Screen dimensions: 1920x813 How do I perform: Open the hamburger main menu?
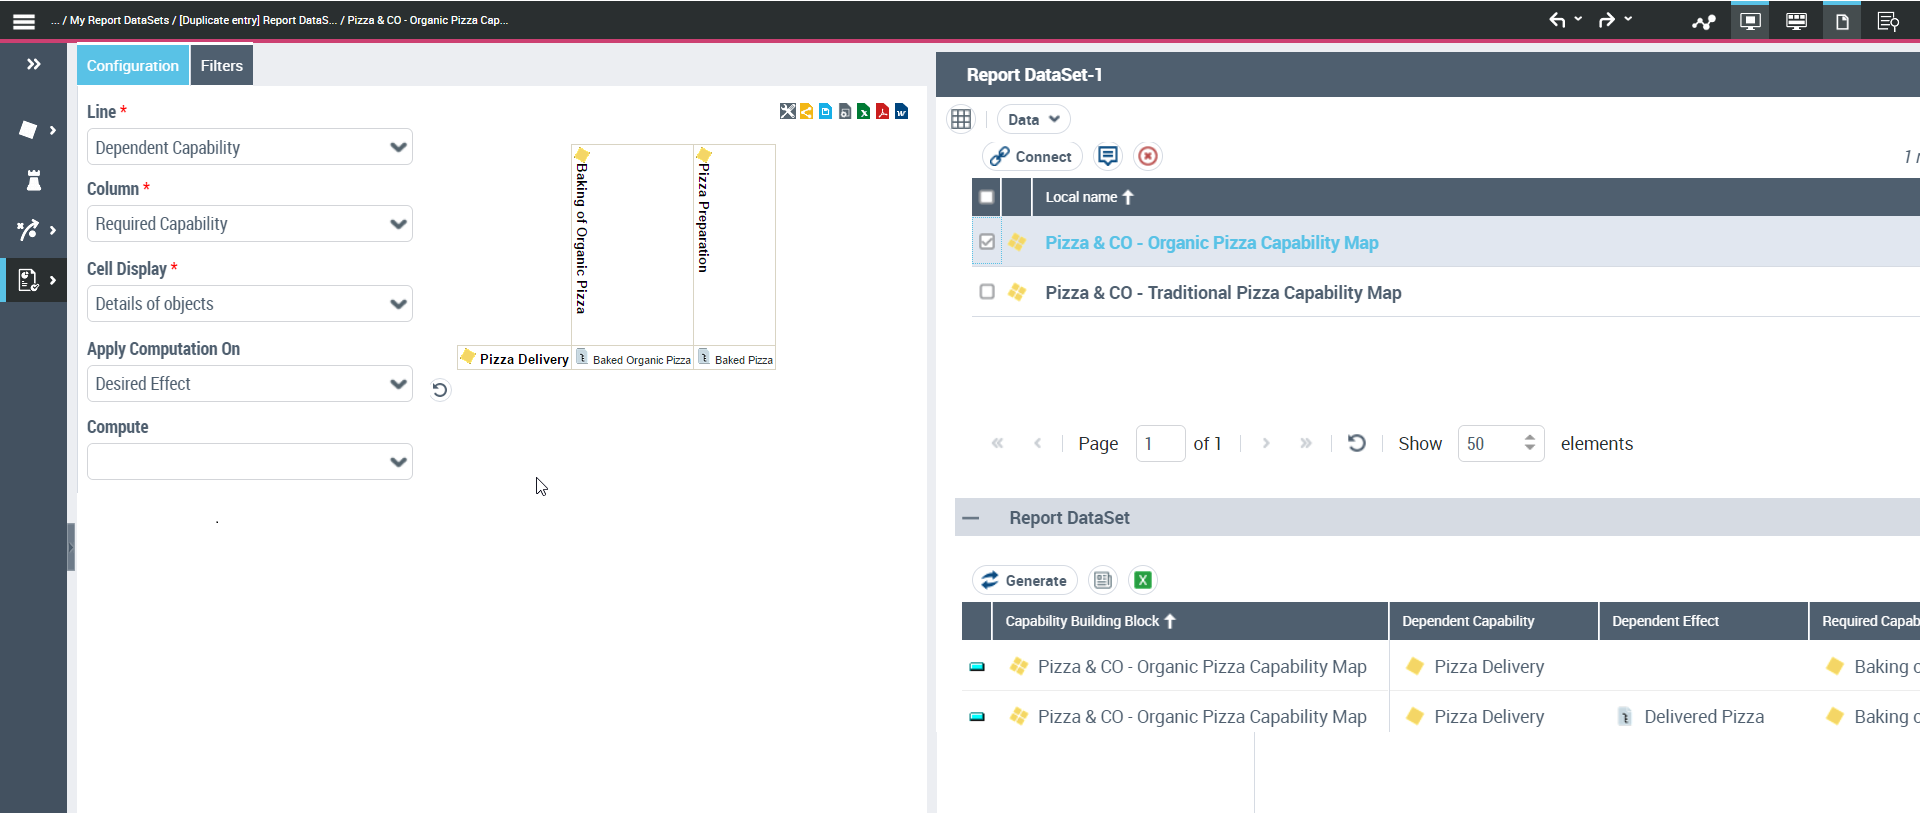[24, 21]
